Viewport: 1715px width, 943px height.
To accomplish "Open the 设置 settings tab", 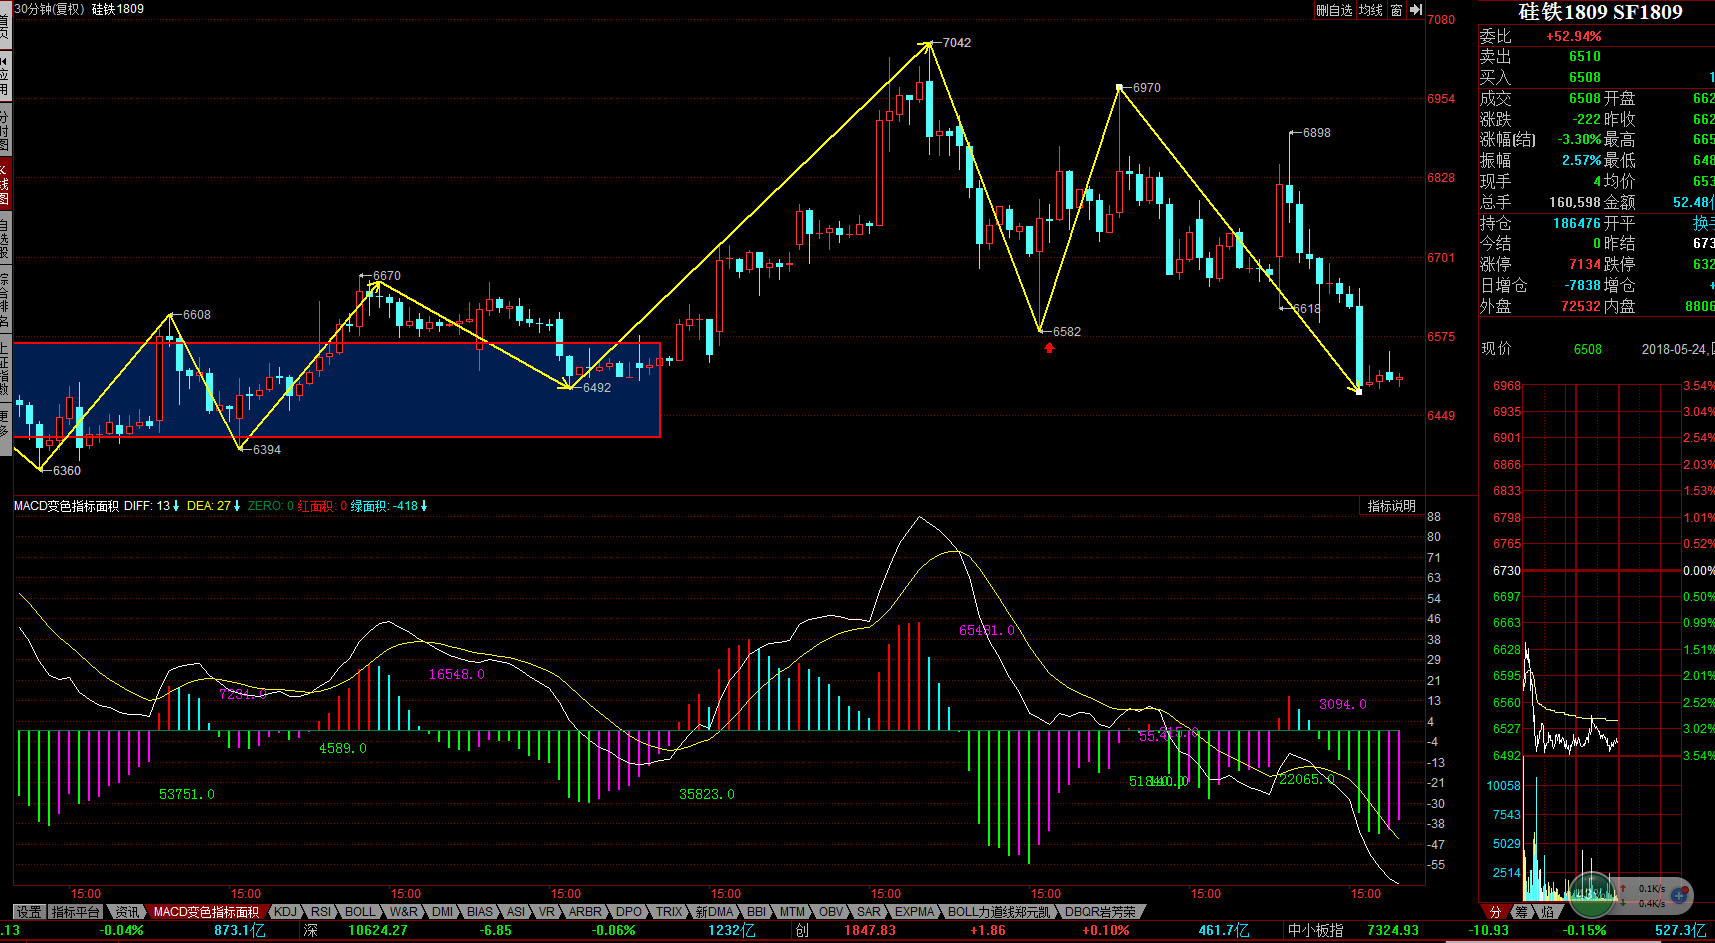I will pyautogui.click(x=29, y=912).
